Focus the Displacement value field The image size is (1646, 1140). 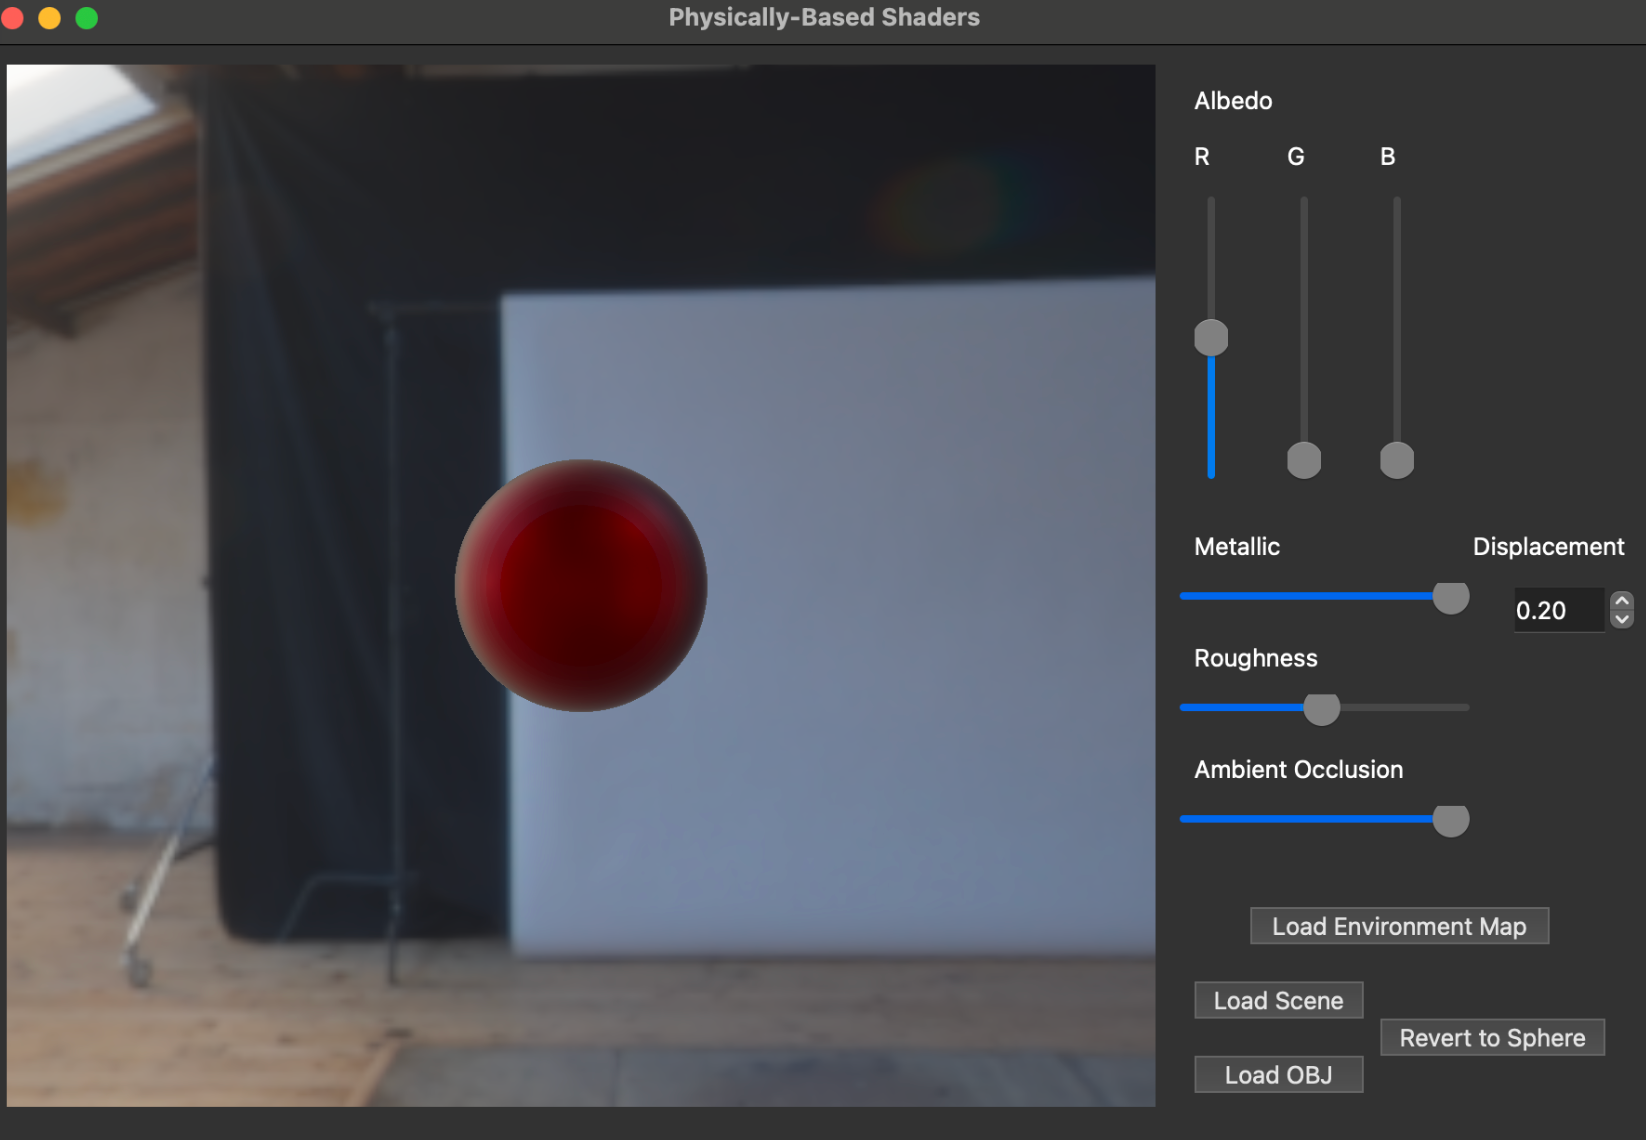(x=1559, y=610)
